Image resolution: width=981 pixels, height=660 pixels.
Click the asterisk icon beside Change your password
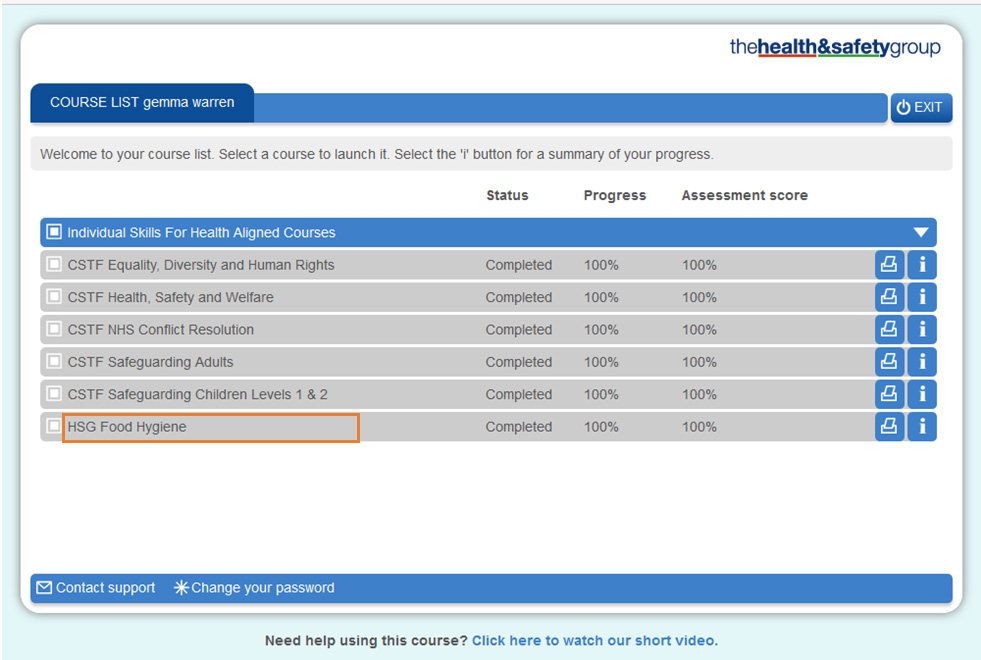pyautogui.click(x=180, y=588)
